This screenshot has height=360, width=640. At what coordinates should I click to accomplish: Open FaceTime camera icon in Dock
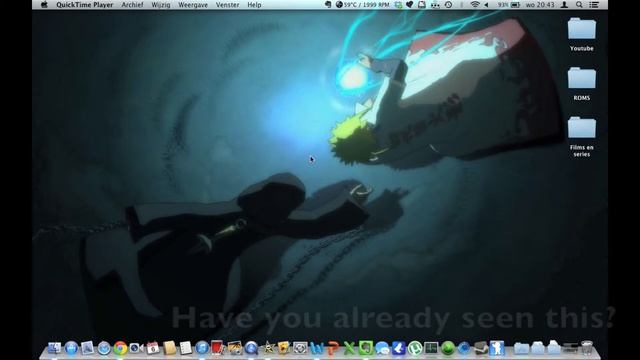136,348
